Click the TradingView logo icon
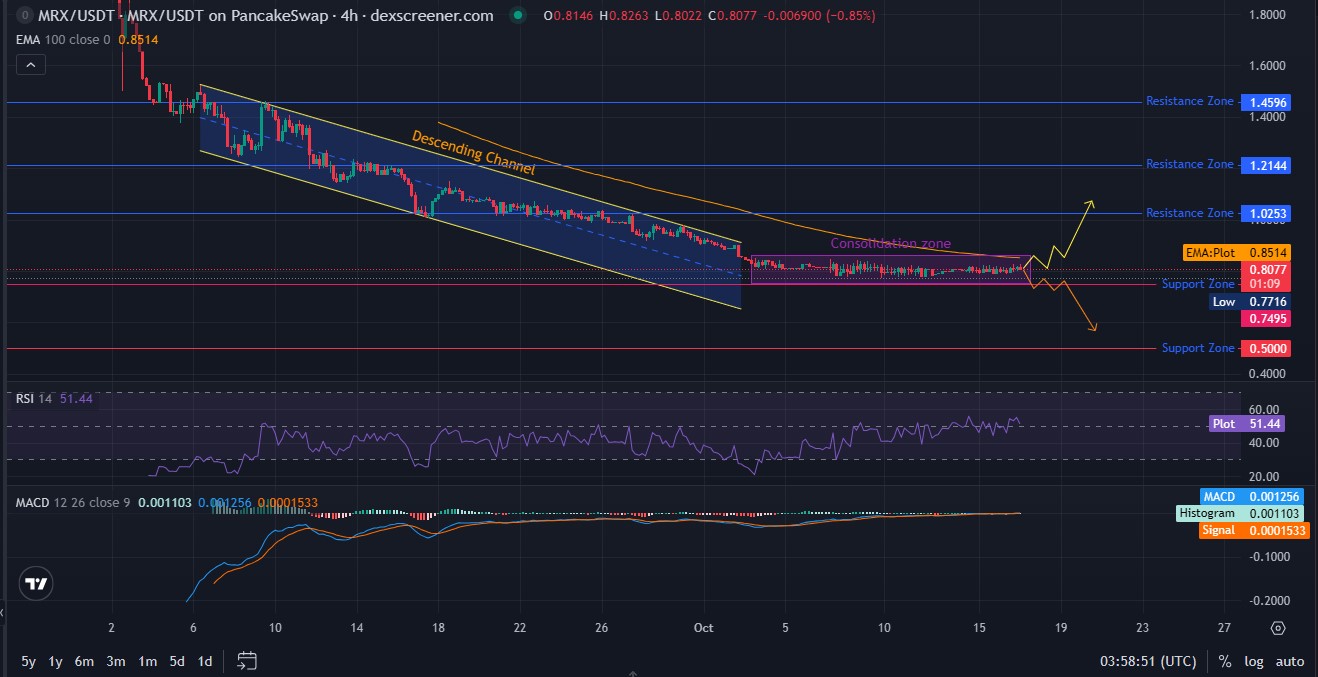The height and width of the screenshot is (677, 1318). (x=35, y=584)
